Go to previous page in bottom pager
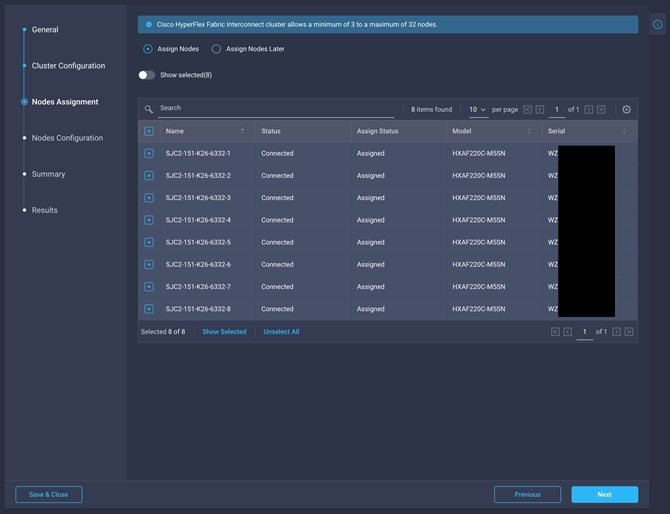This screenshot has height=514, width=670. tap(567, 332)
